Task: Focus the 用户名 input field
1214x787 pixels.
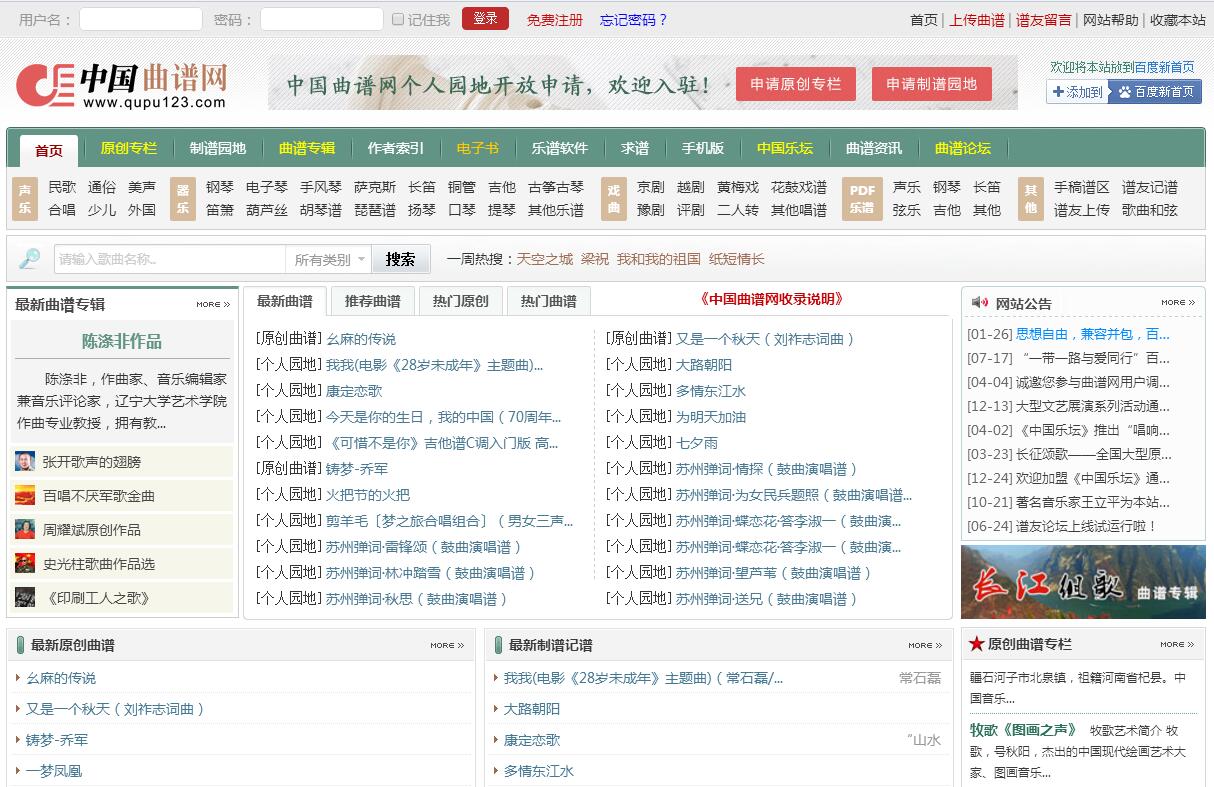Action: click(x=140, y=19)
